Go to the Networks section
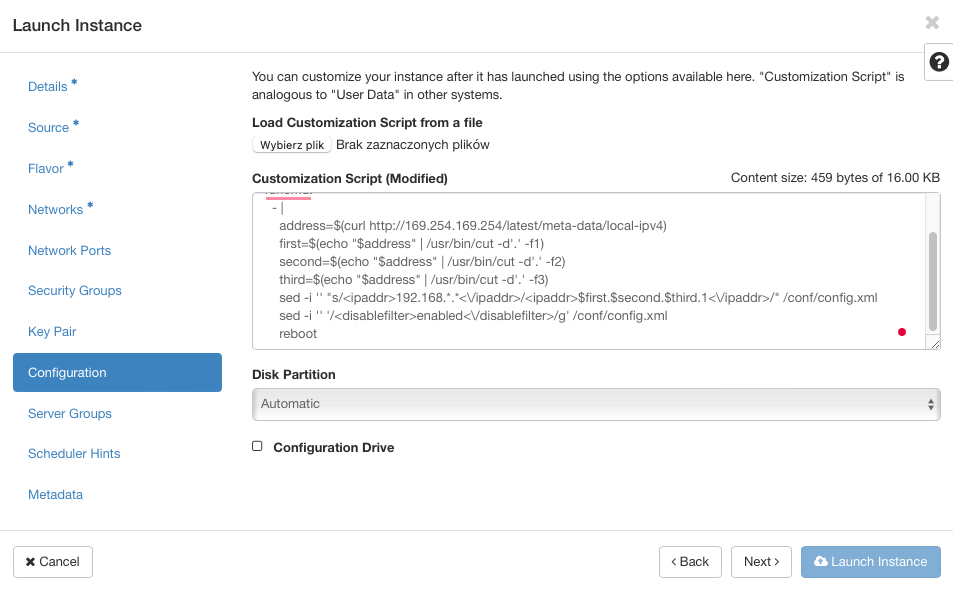953x592 pixels. tap(56, 210)
